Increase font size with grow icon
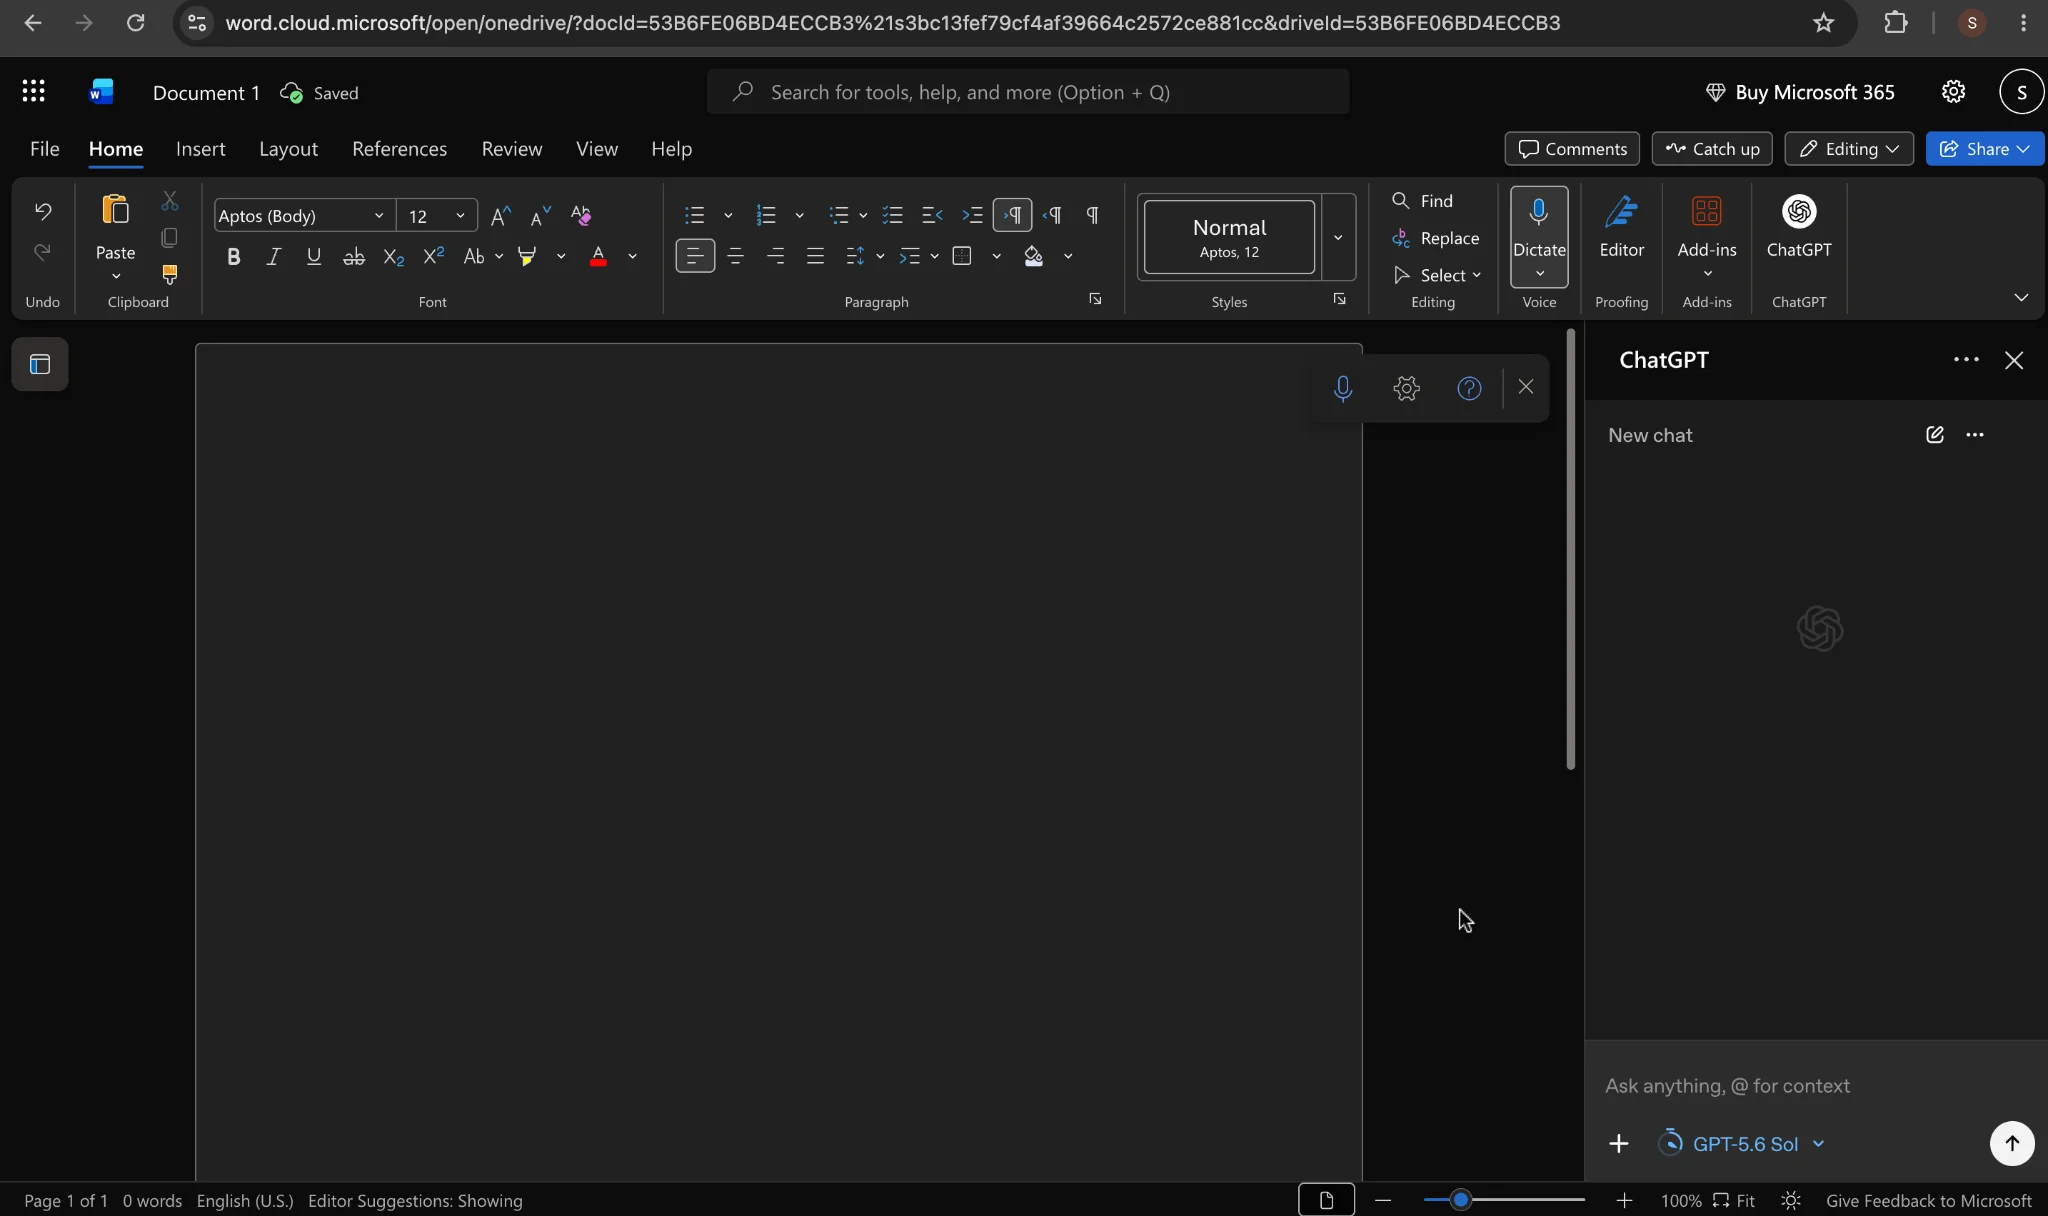2048x1216 pixels. [501, 216]
